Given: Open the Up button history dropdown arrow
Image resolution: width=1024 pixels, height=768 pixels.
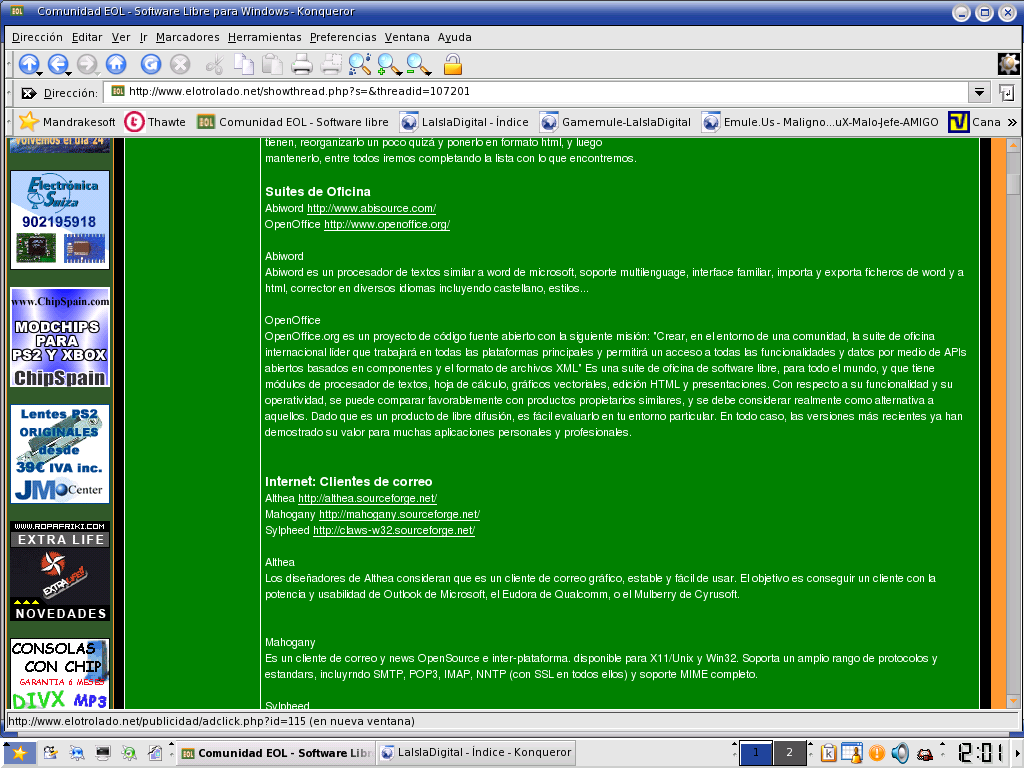Looking at the screenshot, I should (x=40, y=72).
